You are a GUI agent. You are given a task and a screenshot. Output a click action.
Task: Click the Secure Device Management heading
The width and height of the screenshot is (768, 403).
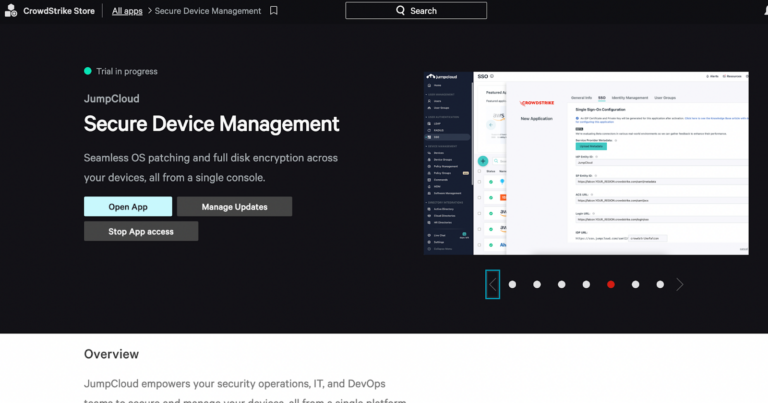[x=211, y=124]
